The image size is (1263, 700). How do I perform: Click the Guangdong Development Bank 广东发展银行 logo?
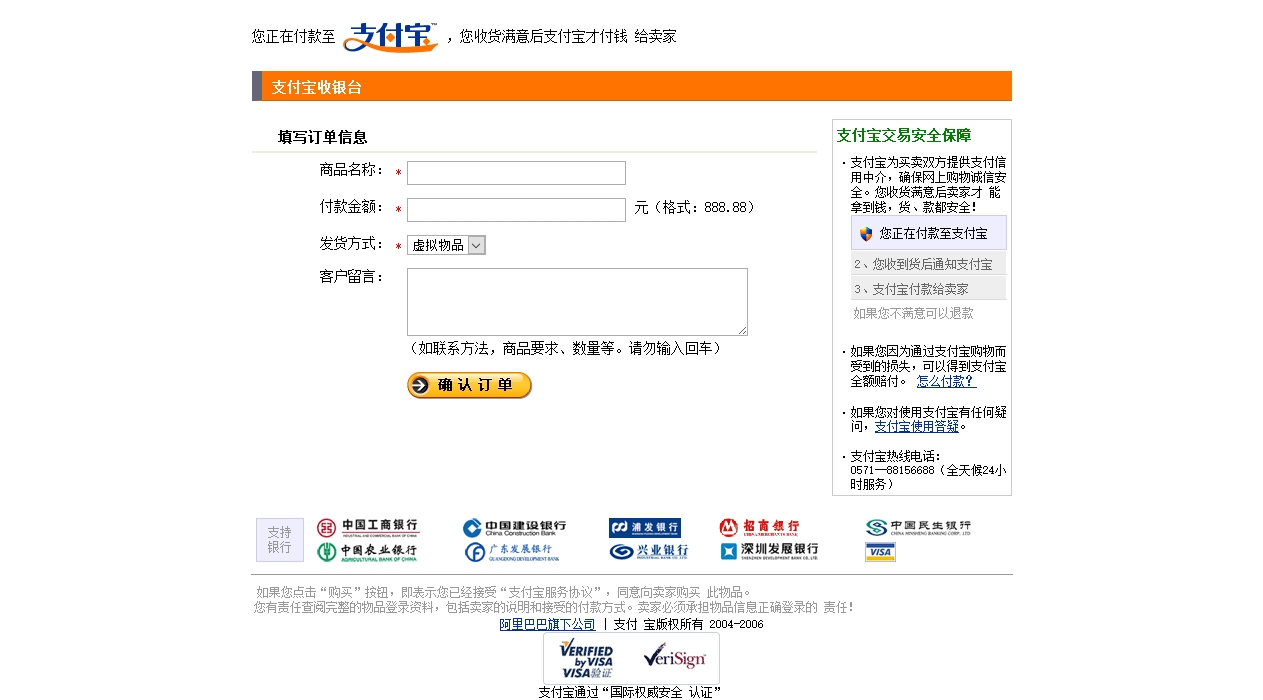[x=512, y=552]
